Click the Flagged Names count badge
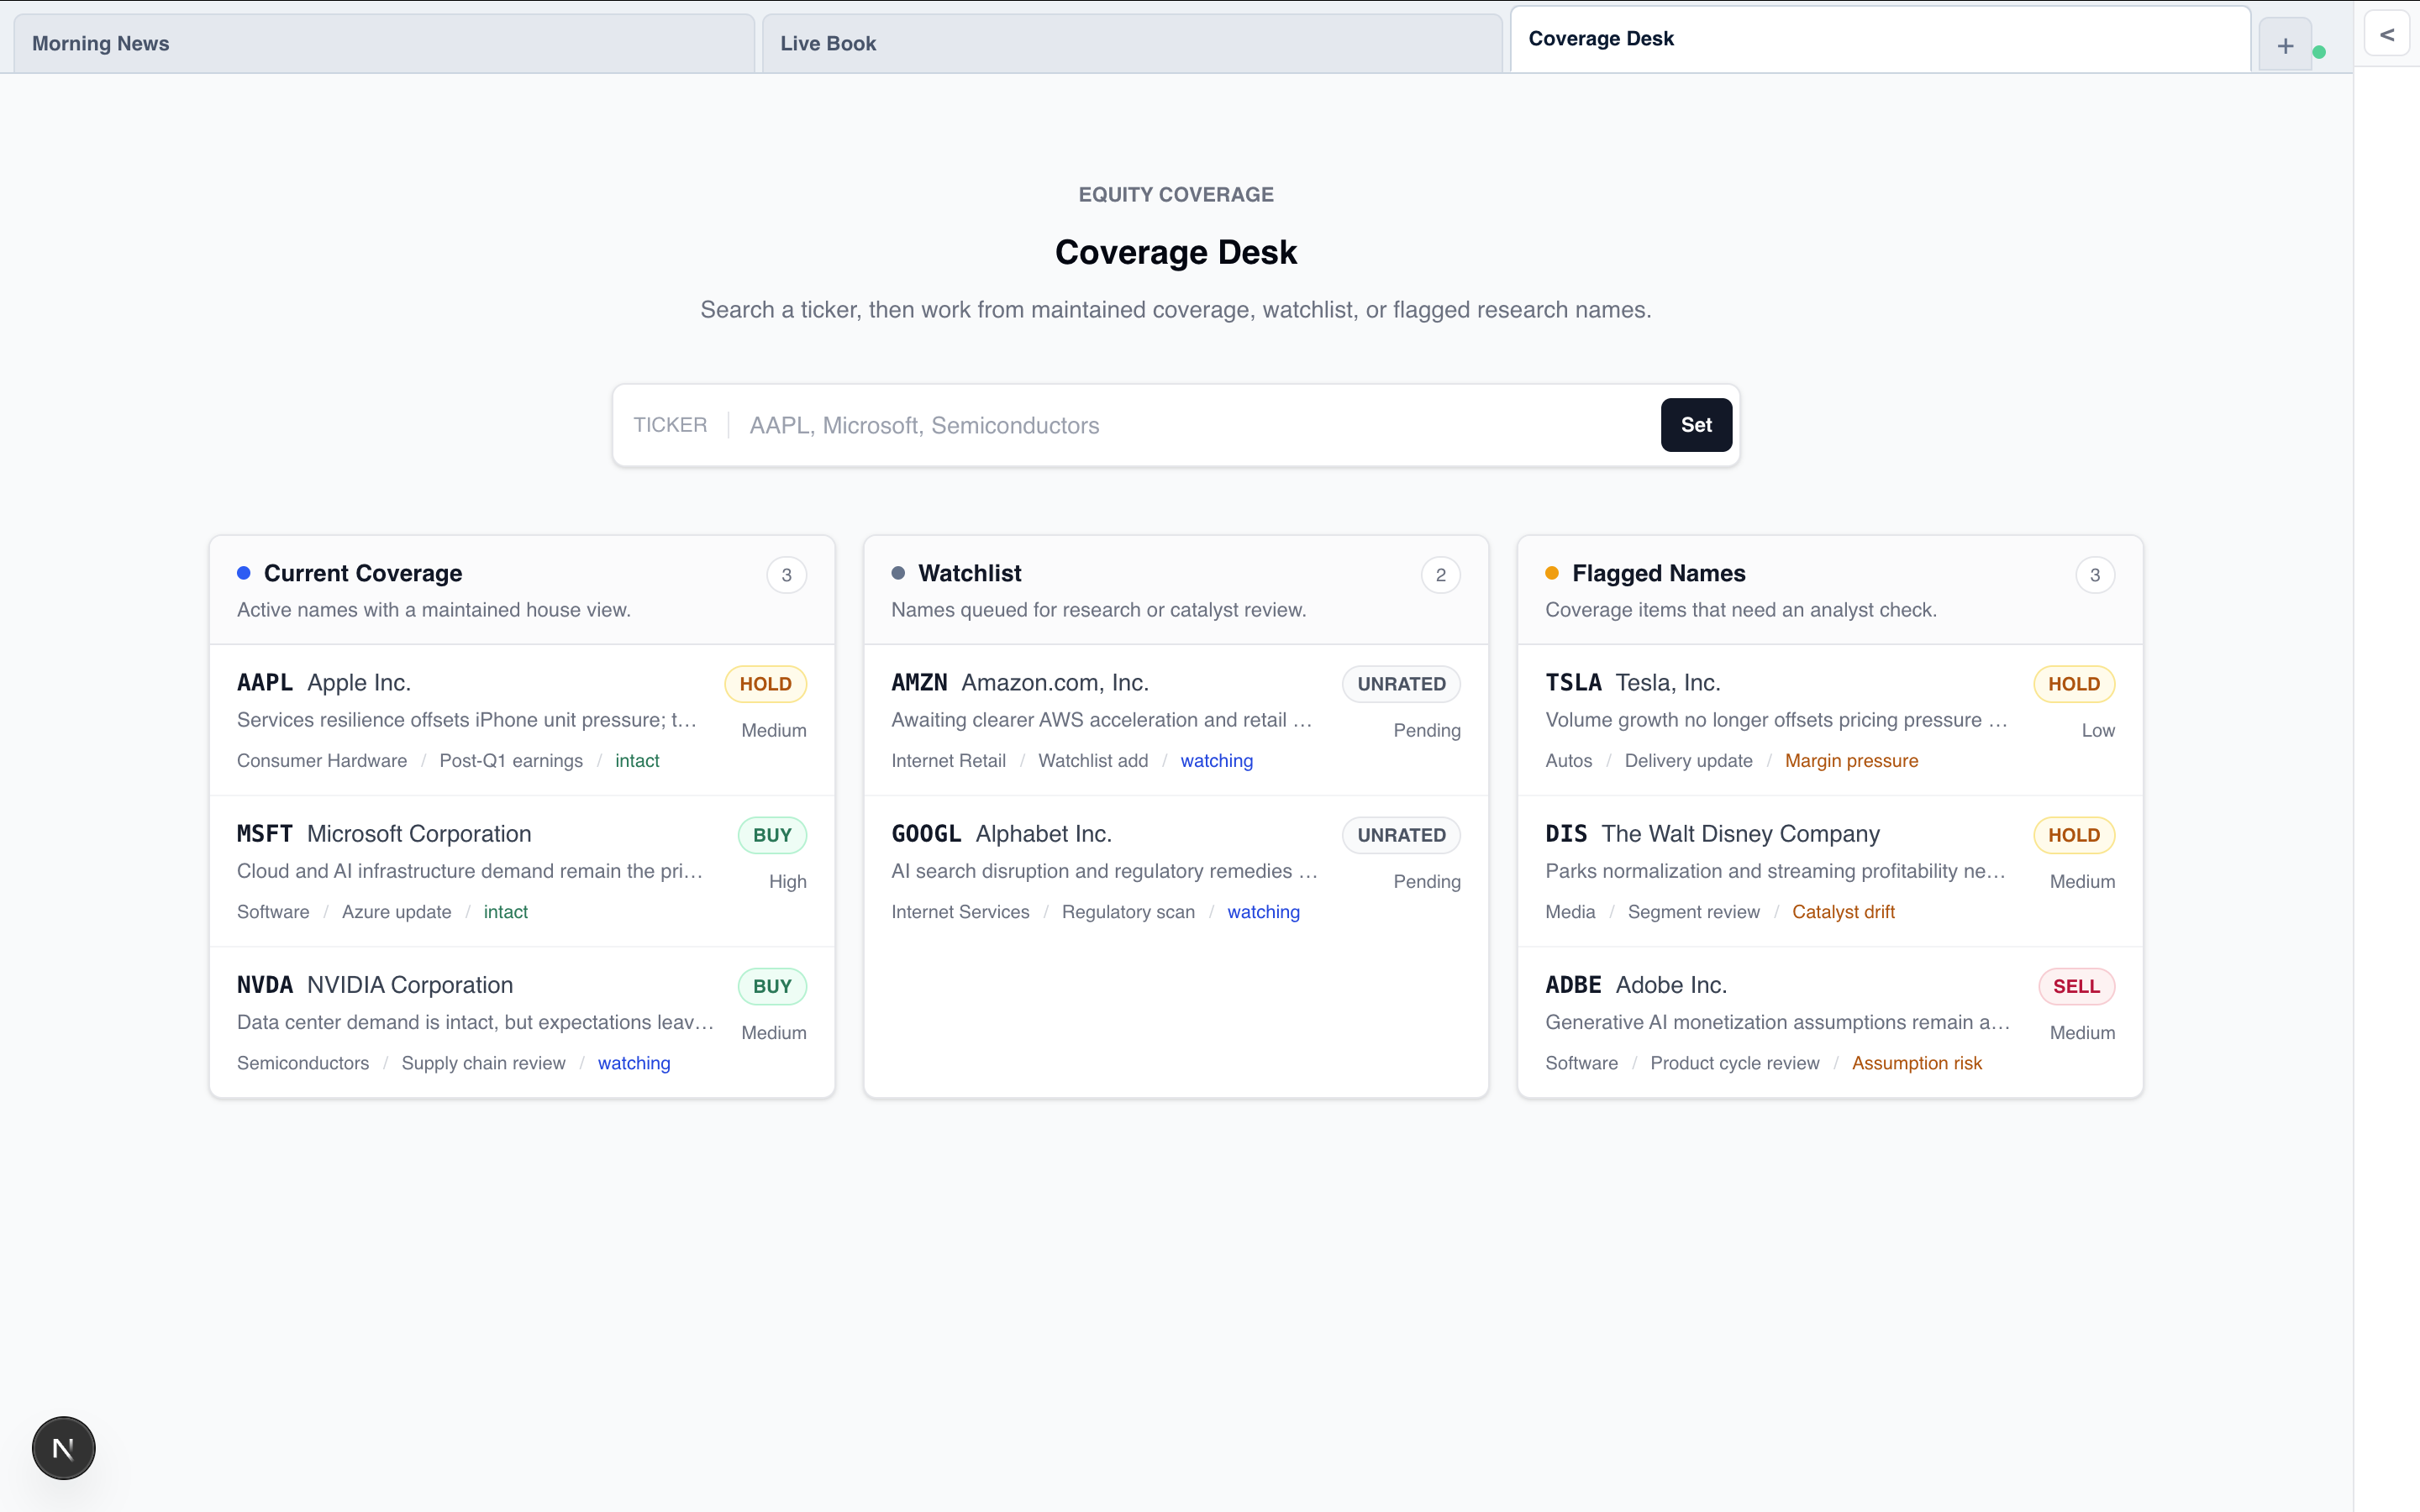The height and width of the screenshot is (1512, 2420). (2094, 575)
